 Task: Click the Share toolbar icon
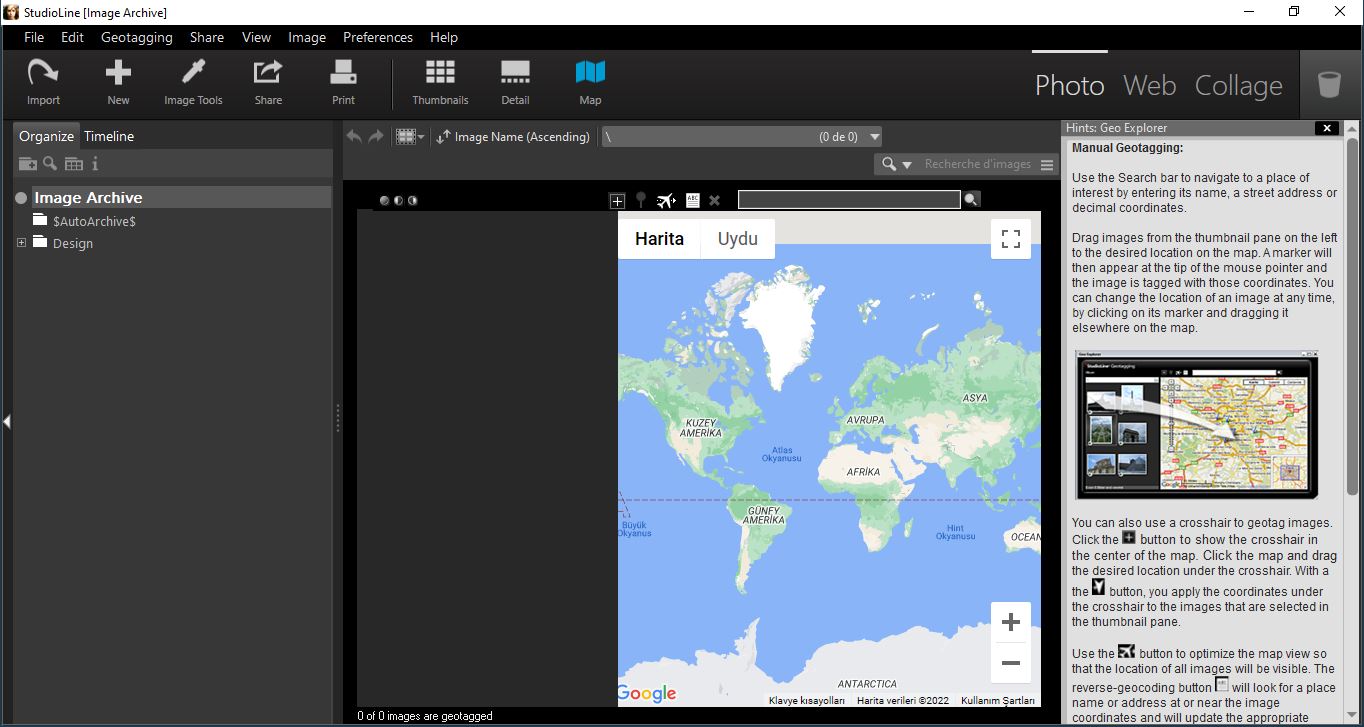pos(268,81)
